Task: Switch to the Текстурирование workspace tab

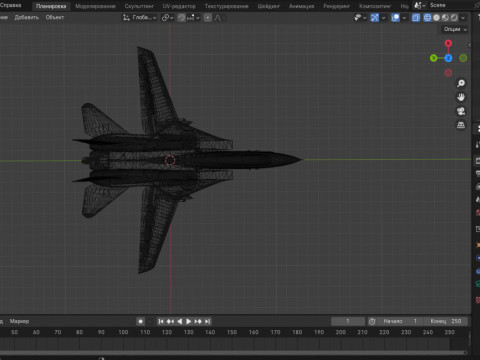Action: (226, 6)
